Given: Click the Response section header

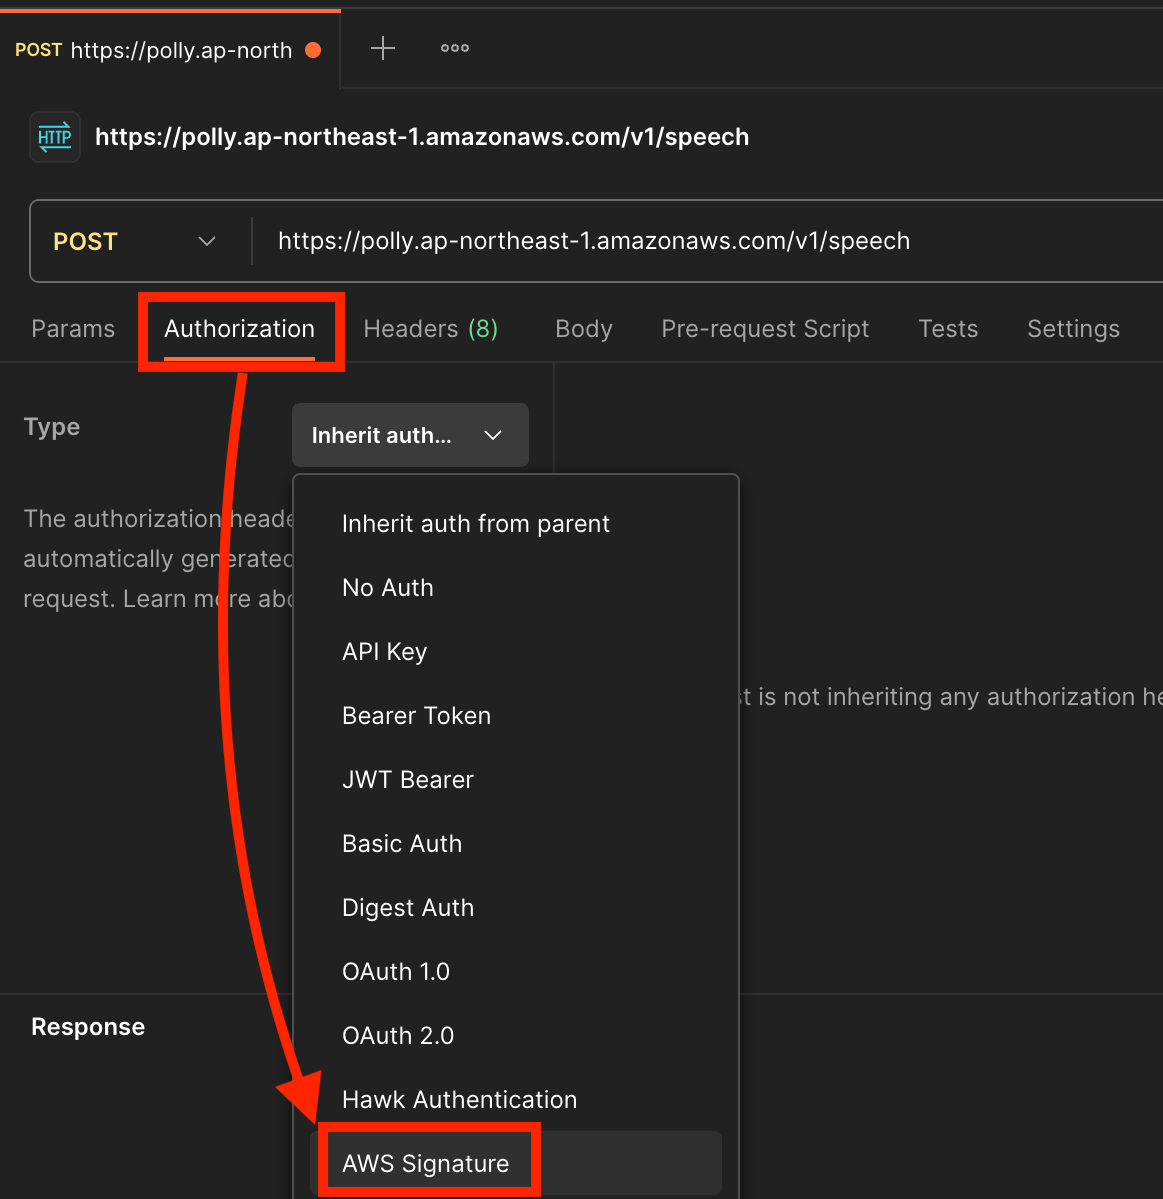Looking at the screenshot, I should click(x=88, y=1027).
